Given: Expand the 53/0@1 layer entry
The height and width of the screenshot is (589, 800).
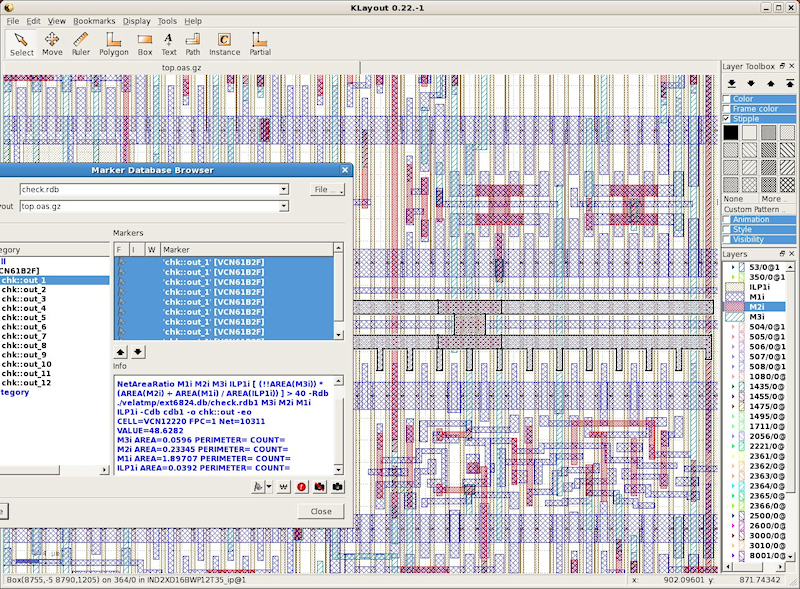Looking at the screenshot, I should [x=733, y=268].
